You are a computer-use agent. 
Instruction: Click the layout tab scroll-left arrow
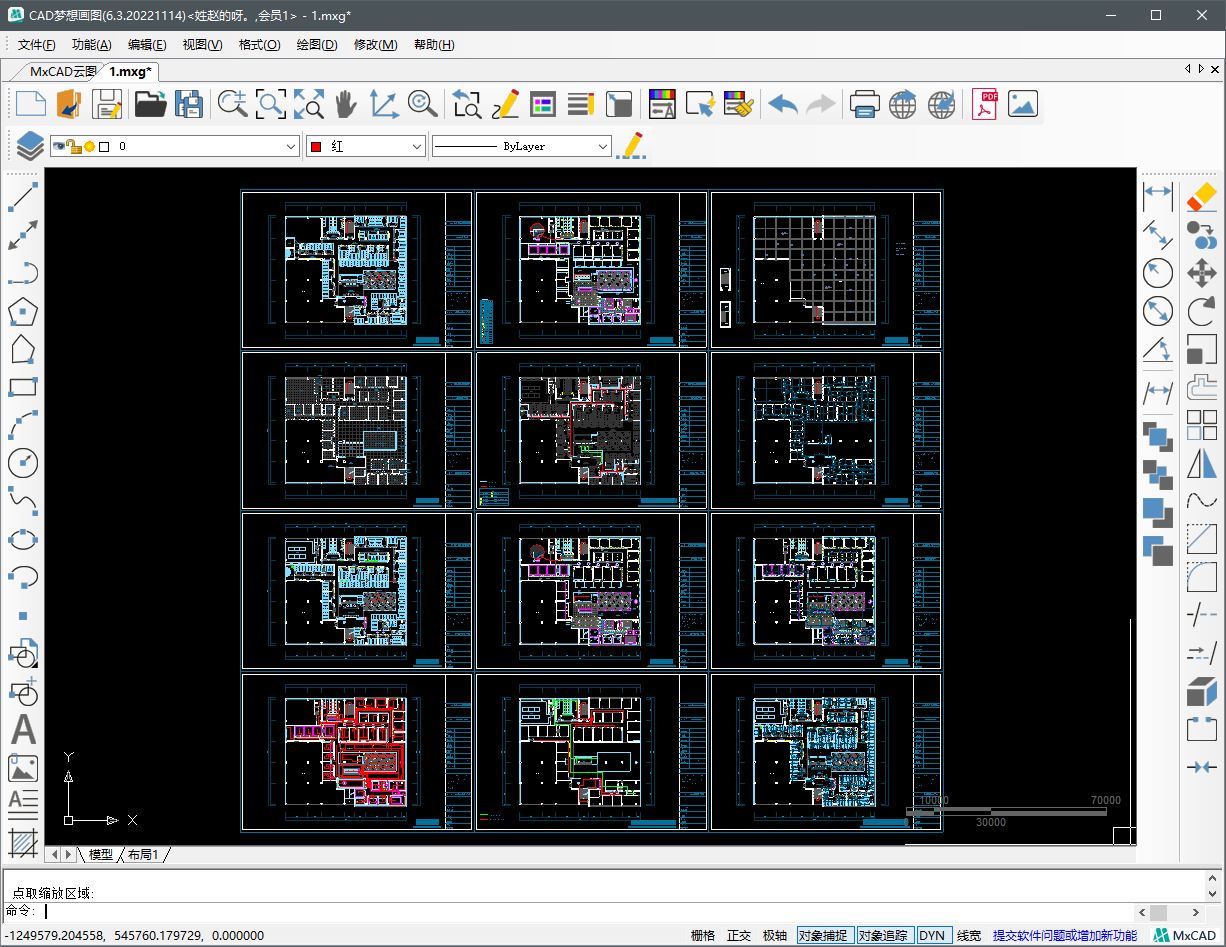pos(53,854)
